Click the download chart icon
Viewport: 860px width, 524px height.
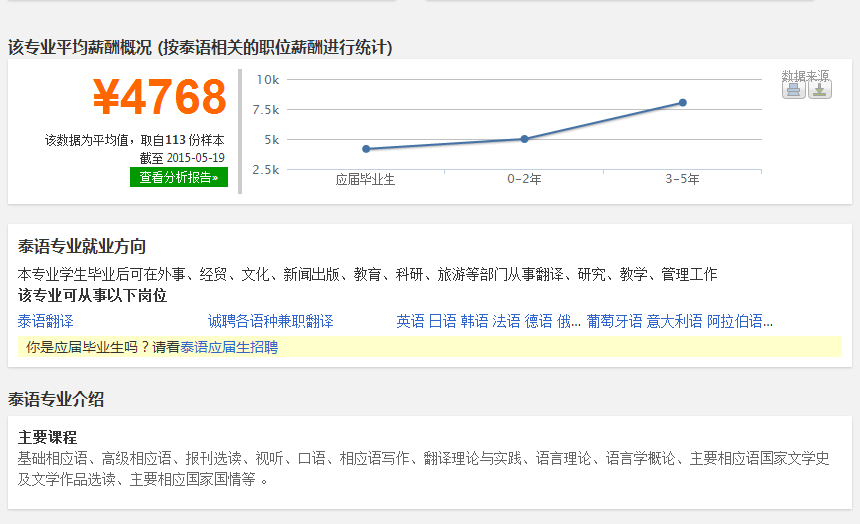point(820,90)
